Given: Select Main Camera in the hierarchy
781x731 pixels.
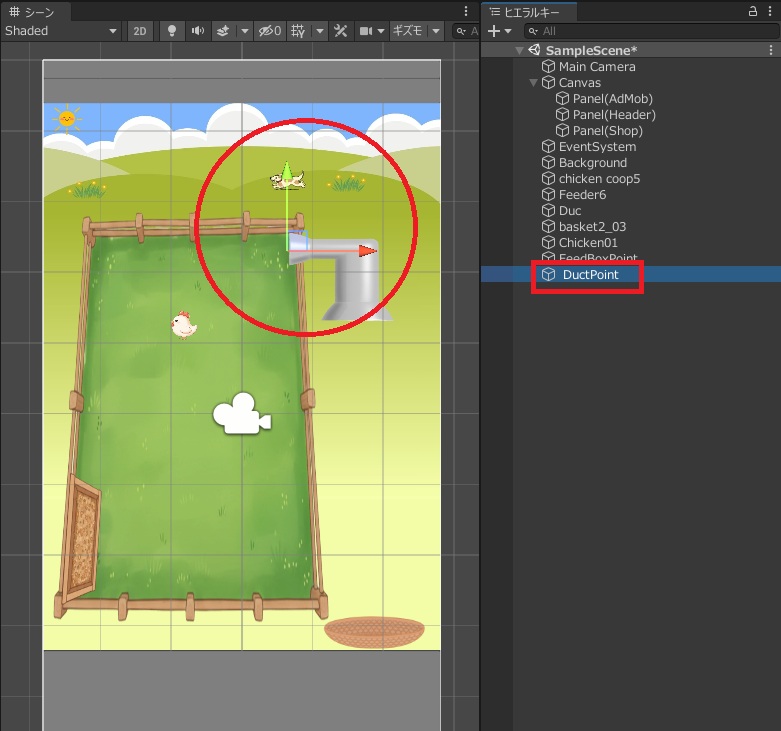Looking at the screenshot, I should (596, 67).
